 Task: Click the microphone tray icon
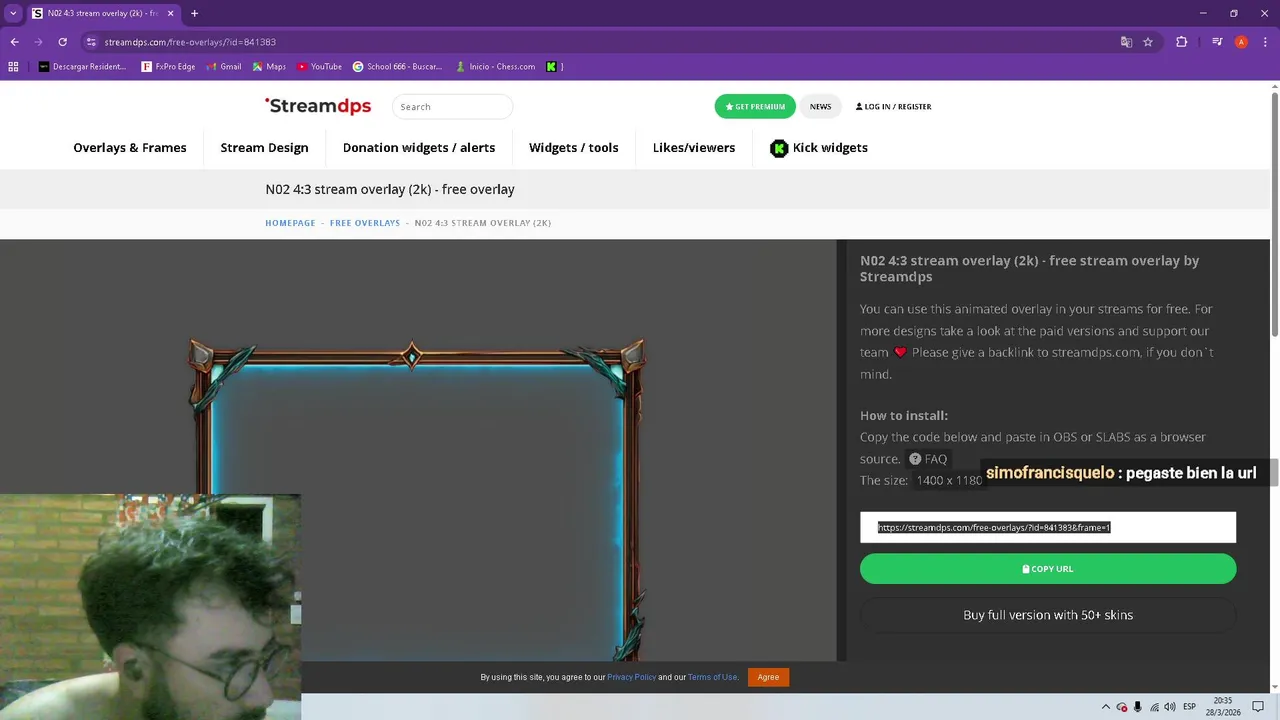click(1138, 707)
